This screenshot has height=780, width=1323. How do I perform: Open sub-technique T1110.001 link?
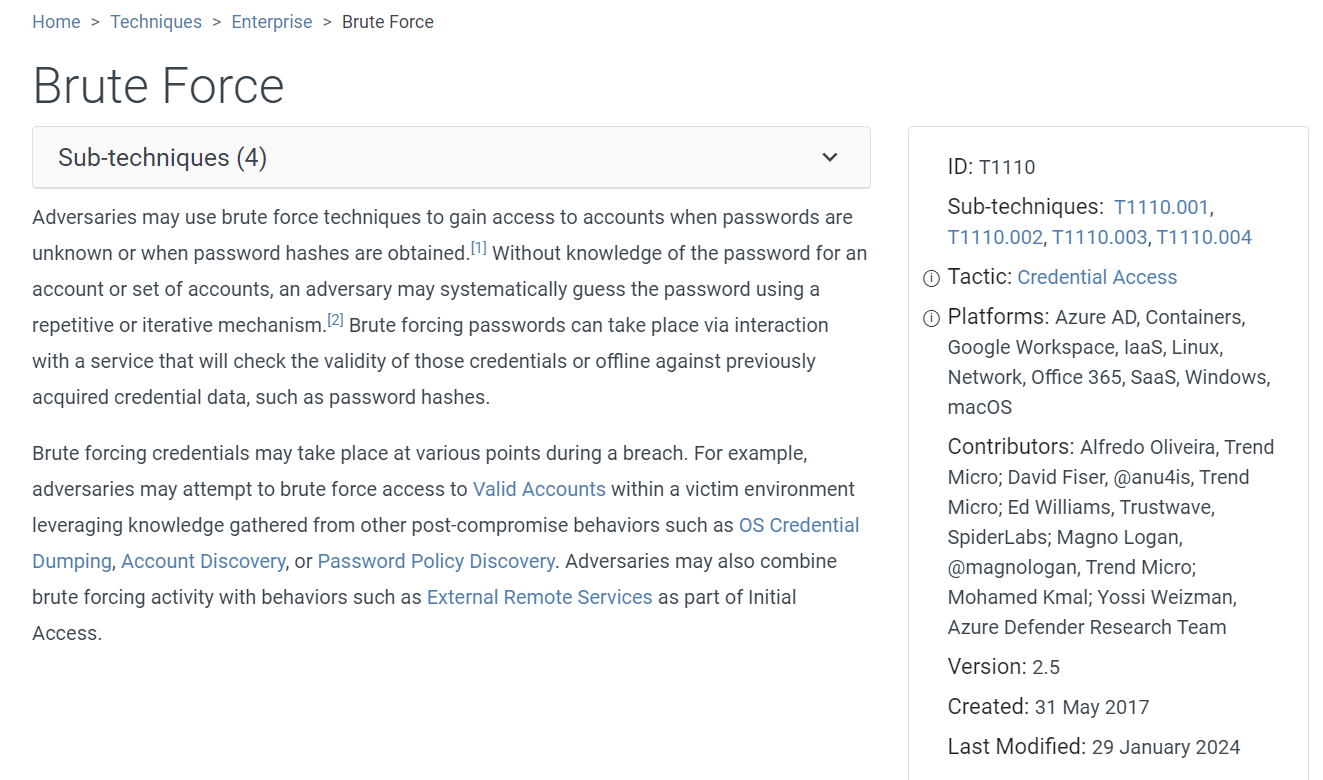(1161, 207)
